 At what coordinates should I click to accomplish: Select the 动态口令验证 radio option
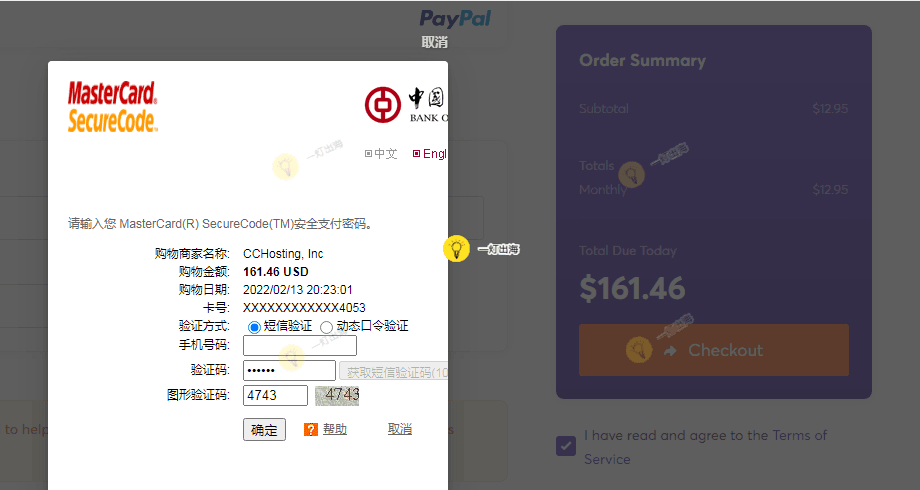click(x=327, y=326)
